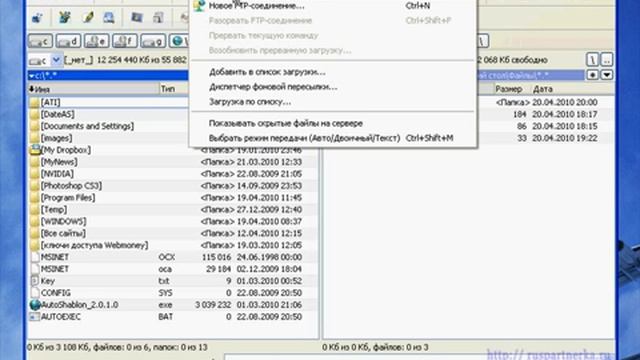Choose Новое FTP-соединение menu item
Image resolution: width=640 pixels, height=360 pixels.
[x=333, y=6]
